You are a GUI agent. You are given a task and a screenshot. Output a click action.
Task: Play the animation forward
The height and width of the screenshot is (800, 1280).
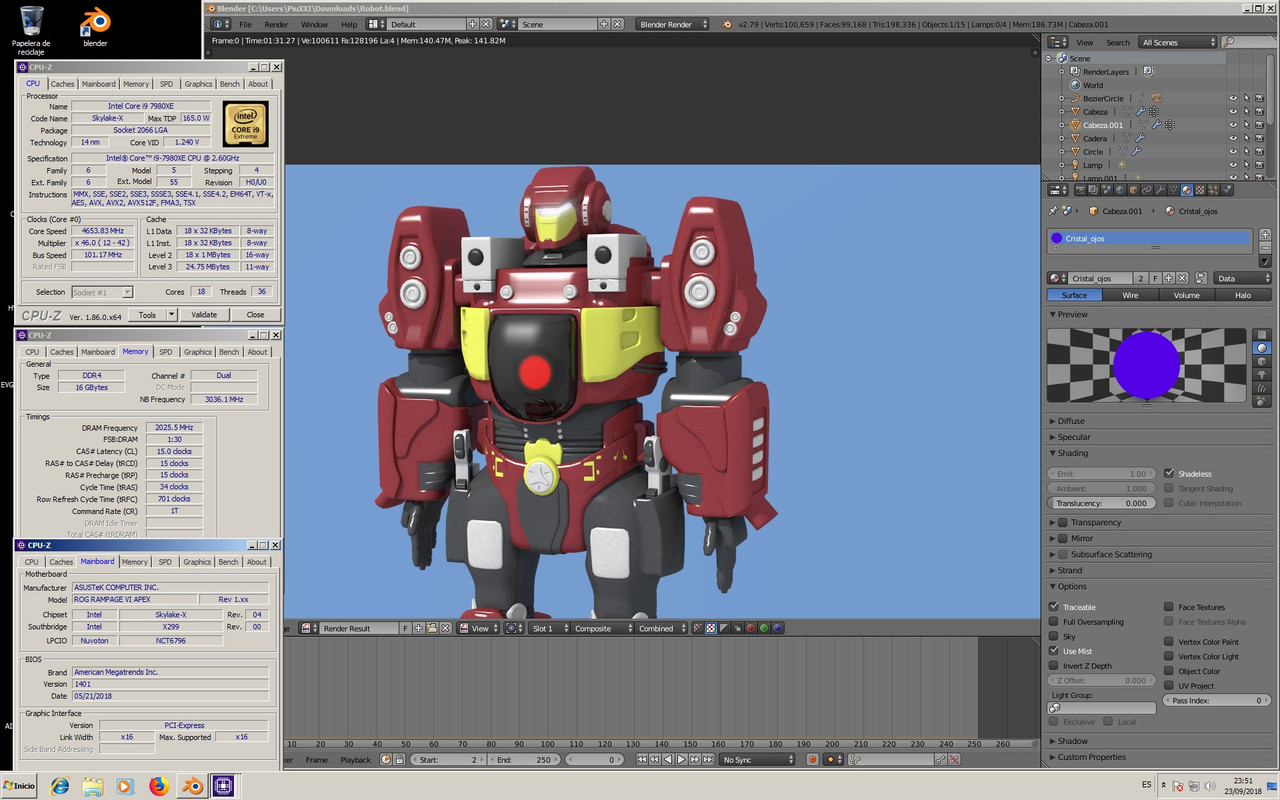(x=681, y=760)
